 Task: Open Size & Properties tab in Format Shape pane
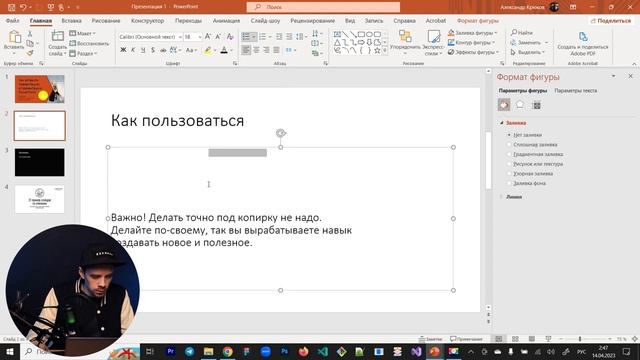point(537,105)
